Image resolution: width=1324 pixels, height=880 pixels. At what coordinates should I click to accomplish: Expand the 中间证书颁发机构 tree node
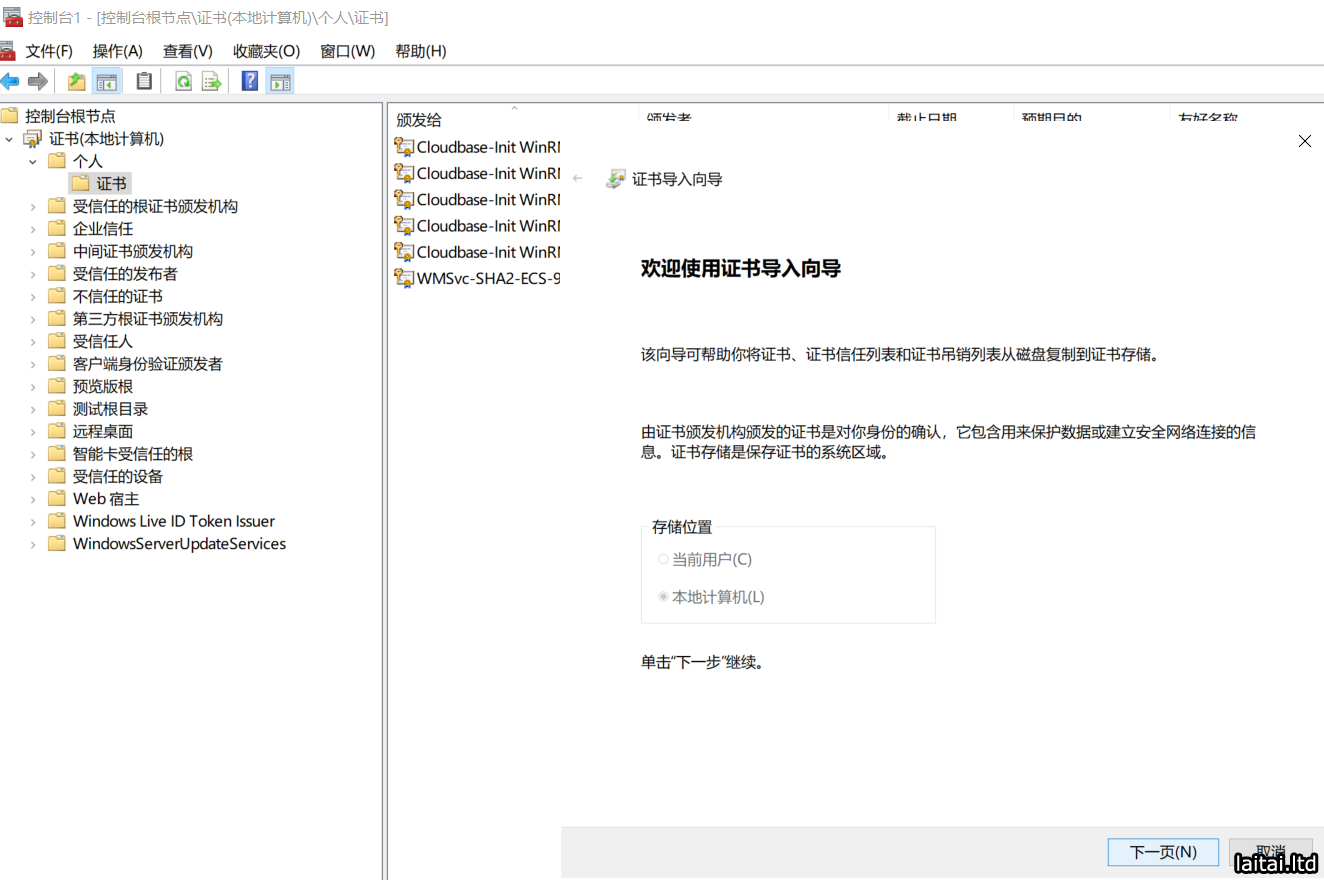pyautogui.click(x=33, y=252)
